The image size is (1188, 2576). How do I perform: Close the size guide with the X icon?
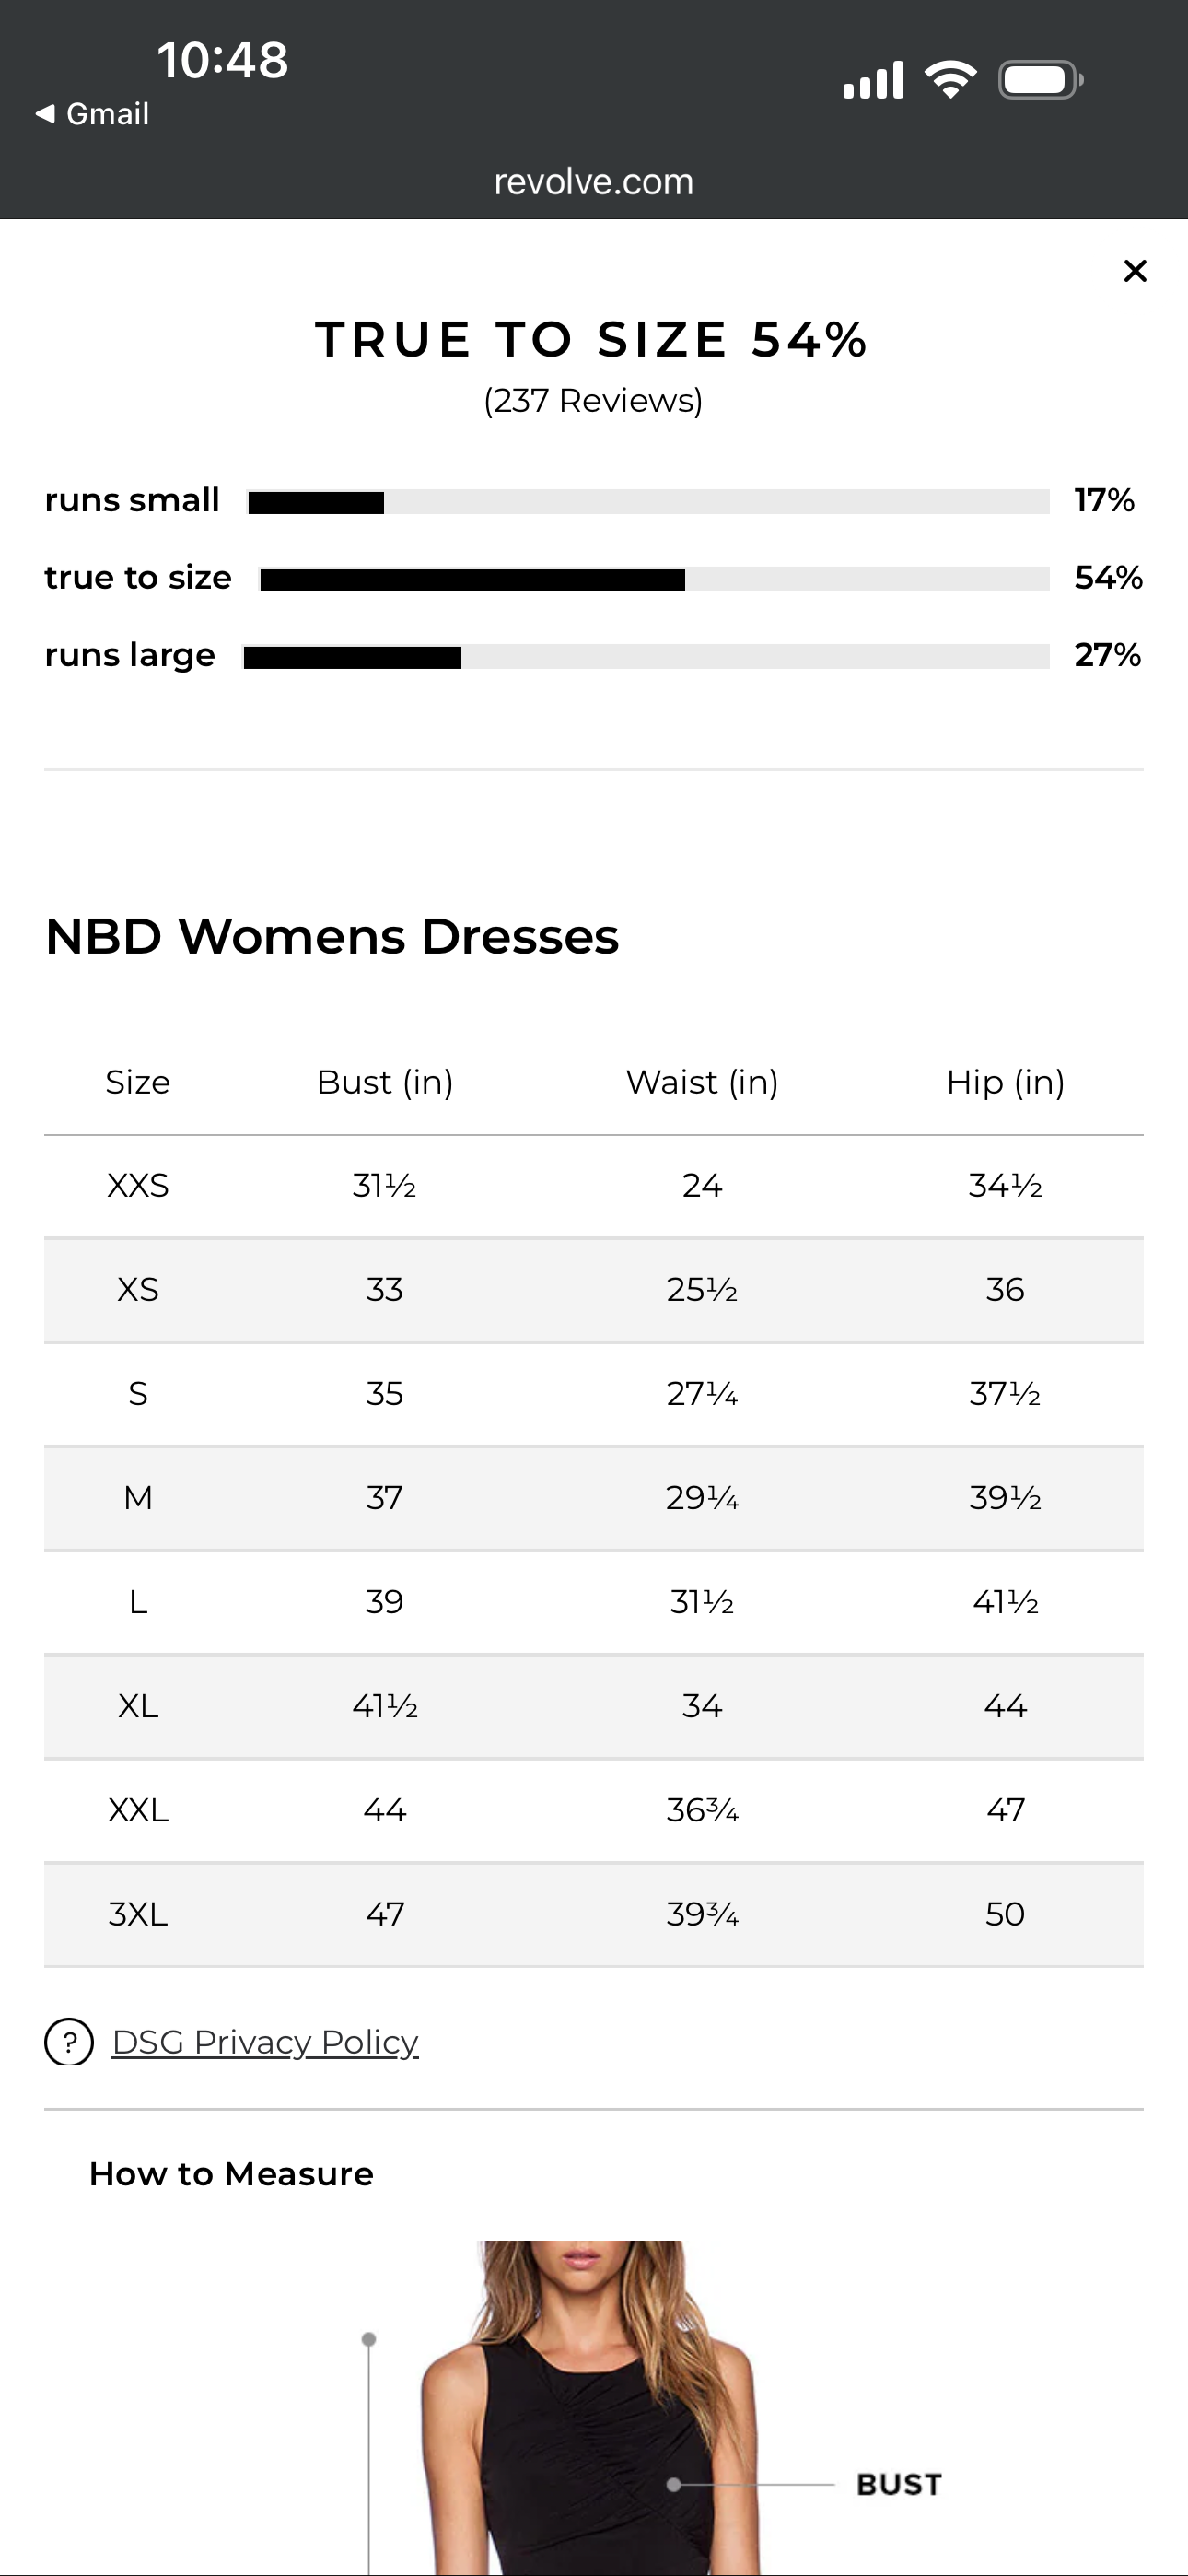click(1134, 271)
